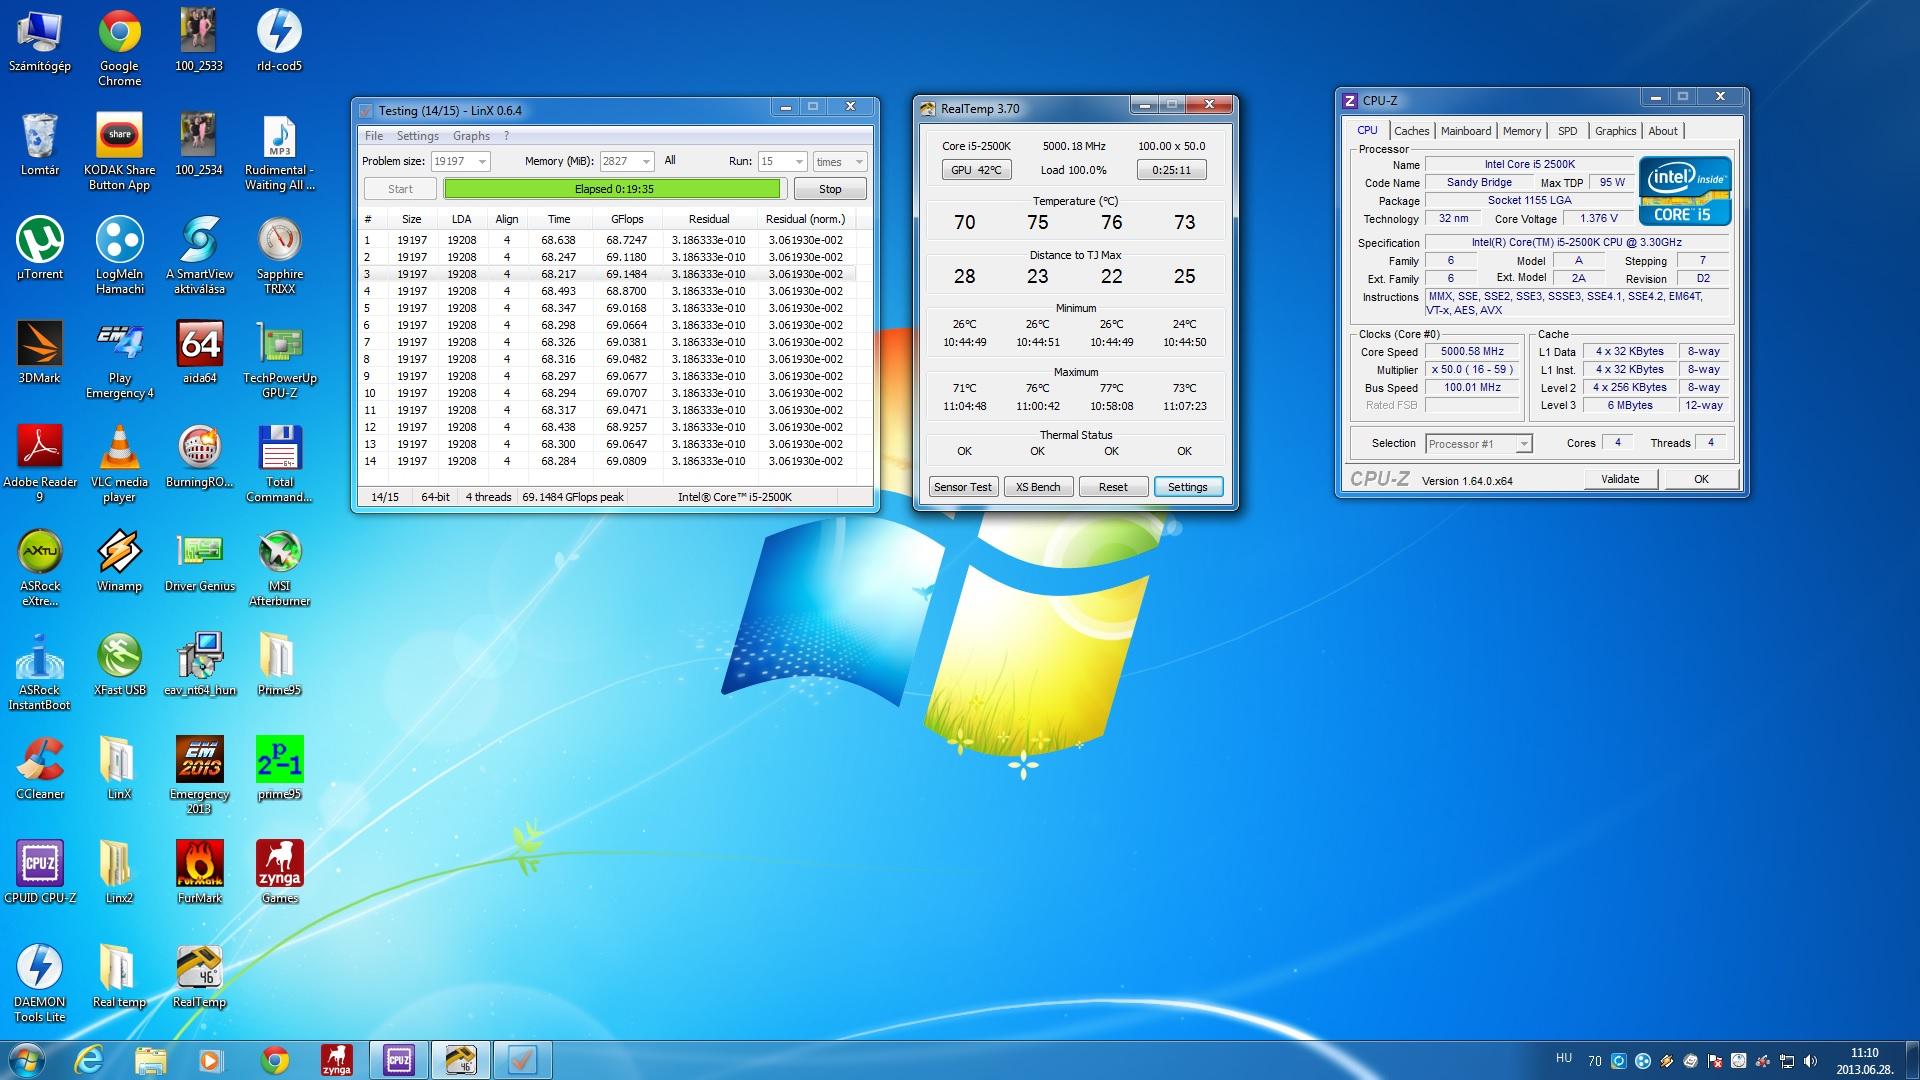Click the green elapsed progress bar in LinX
Viewport: 1920px width, 1080px height.
[612, 189]
